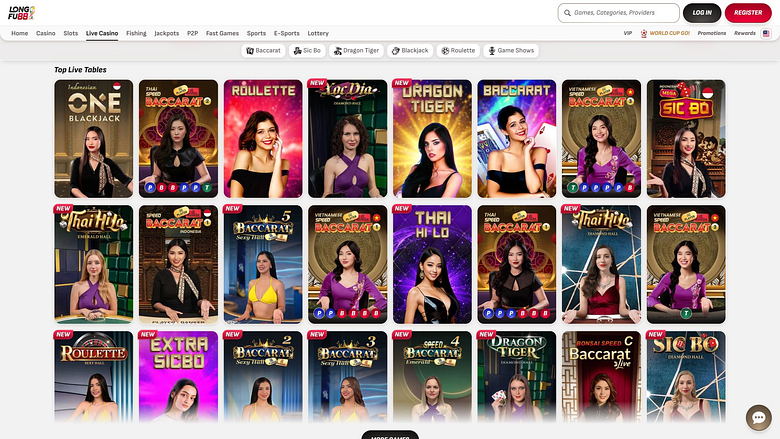Open Sic Bo Diamond Hall card

(x=686, y=377)
